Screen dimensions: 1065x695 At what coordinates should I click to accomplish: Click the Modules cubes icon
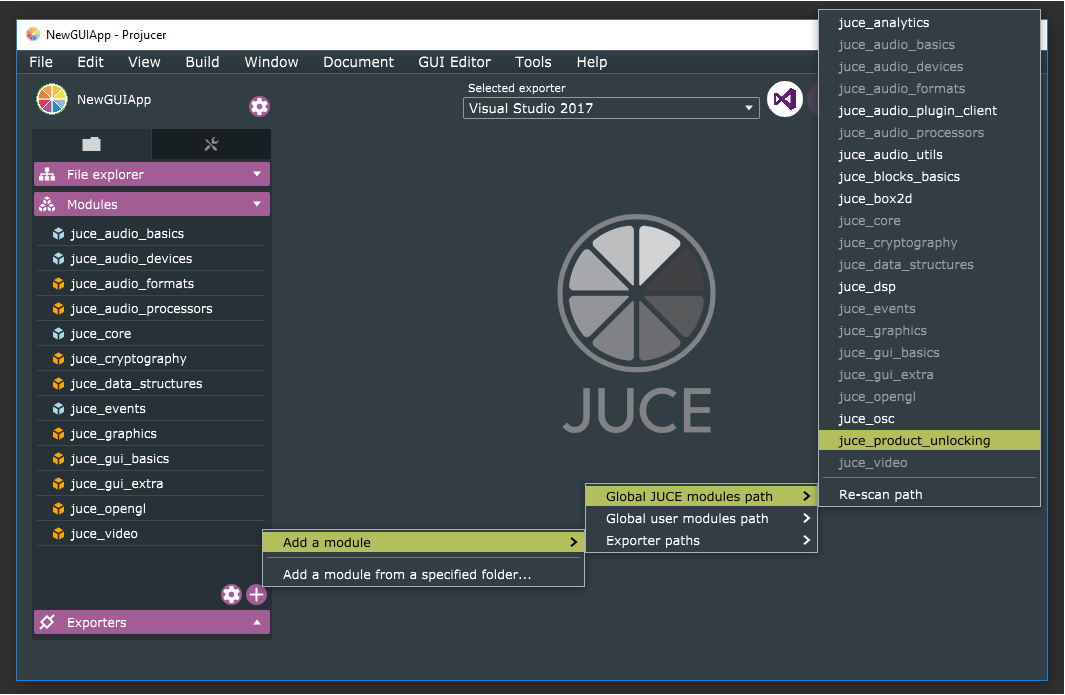pyautogui.click(x=47, y=204)
